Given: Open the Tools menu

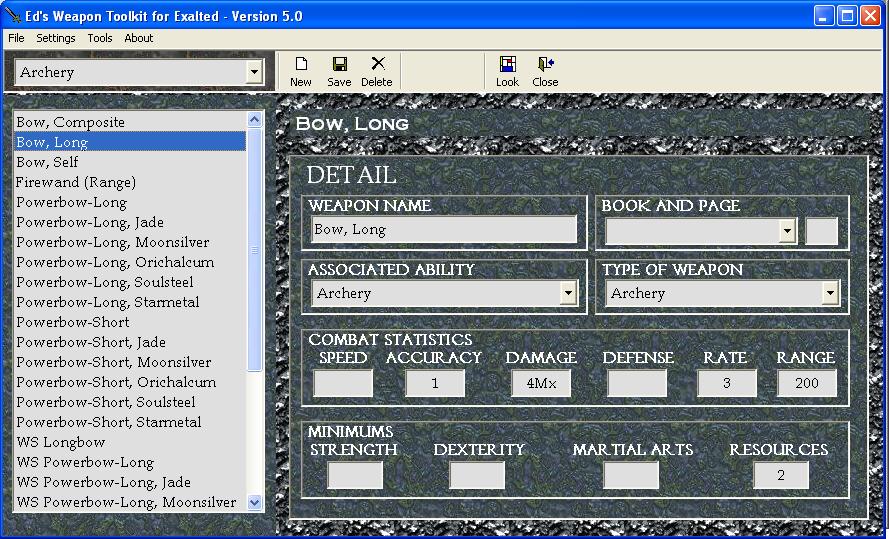Looking at the screenshot, I should pos(100,38).
